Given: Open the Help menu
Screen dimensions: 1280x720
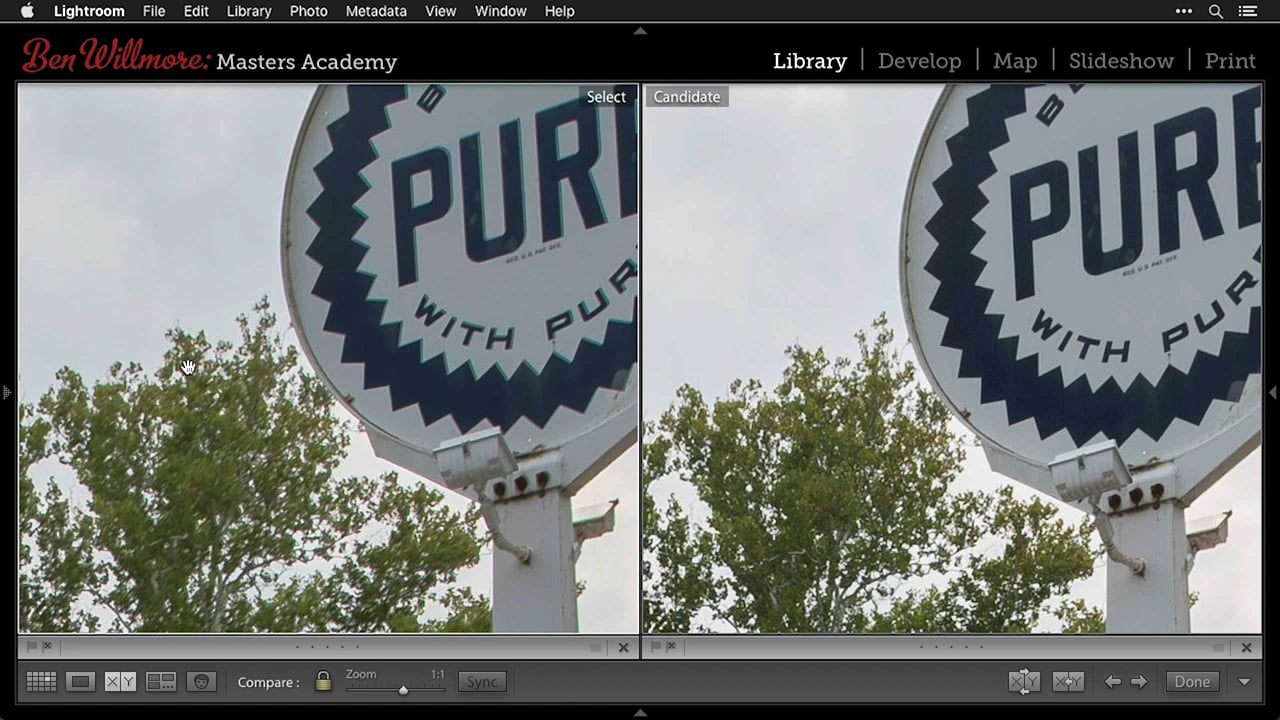Looking at the screenshot, I should click(559, 11).
